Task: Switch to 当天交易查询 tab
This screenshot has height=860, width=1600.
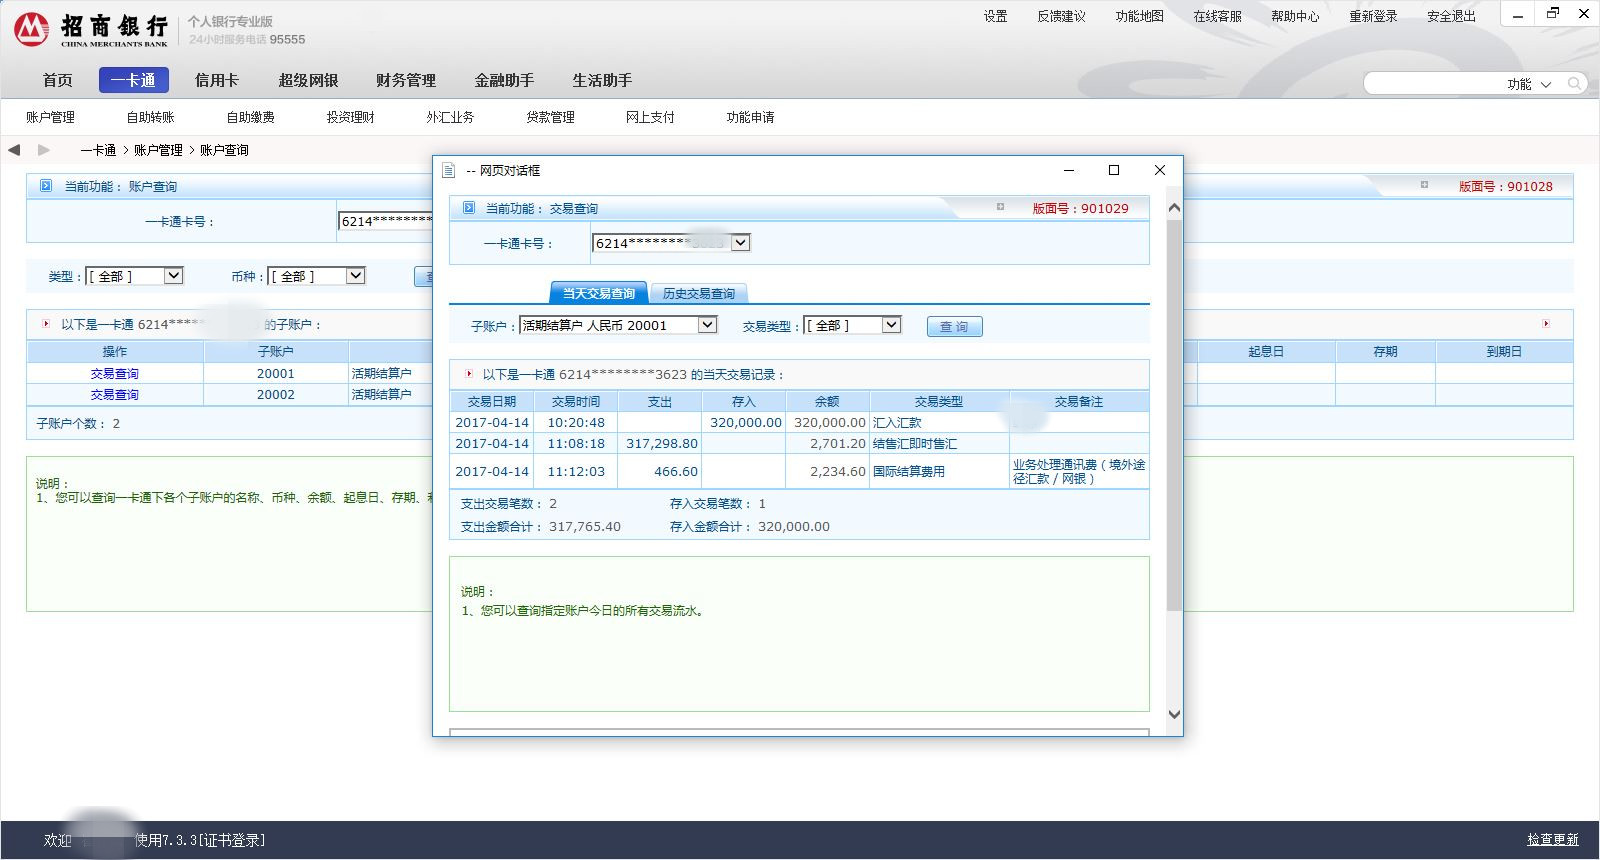Action: (x=598, y=293)
